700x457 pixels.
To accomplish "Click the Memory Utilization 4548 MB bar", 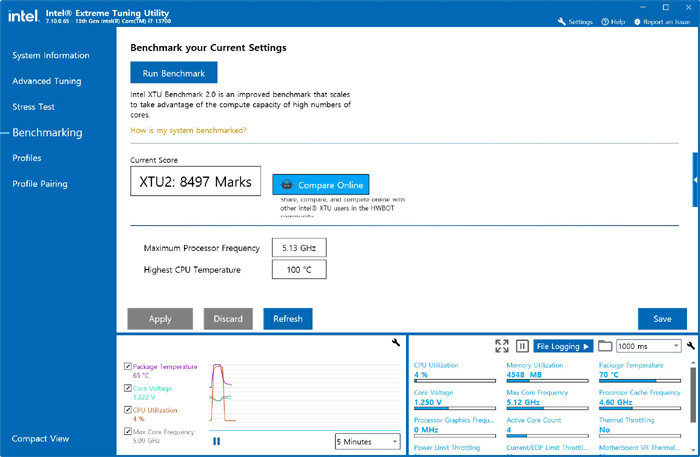I will (547, 381).
